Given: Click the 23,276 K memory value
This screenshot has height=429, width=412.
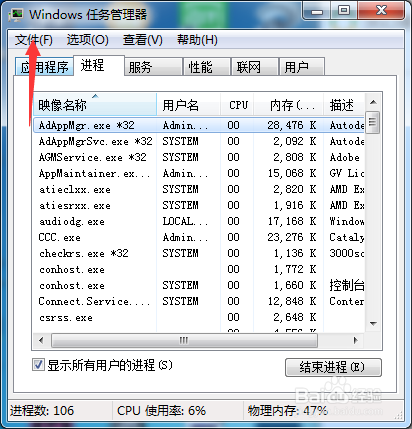Looking at the screenshot, I should tap(292, 237).
